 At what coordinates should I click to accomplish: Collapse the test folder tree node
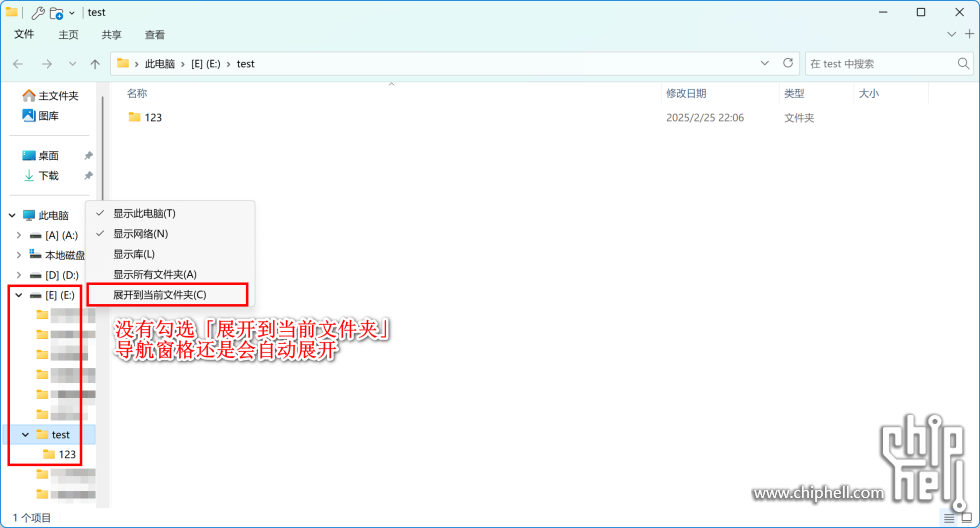(26, 434)
